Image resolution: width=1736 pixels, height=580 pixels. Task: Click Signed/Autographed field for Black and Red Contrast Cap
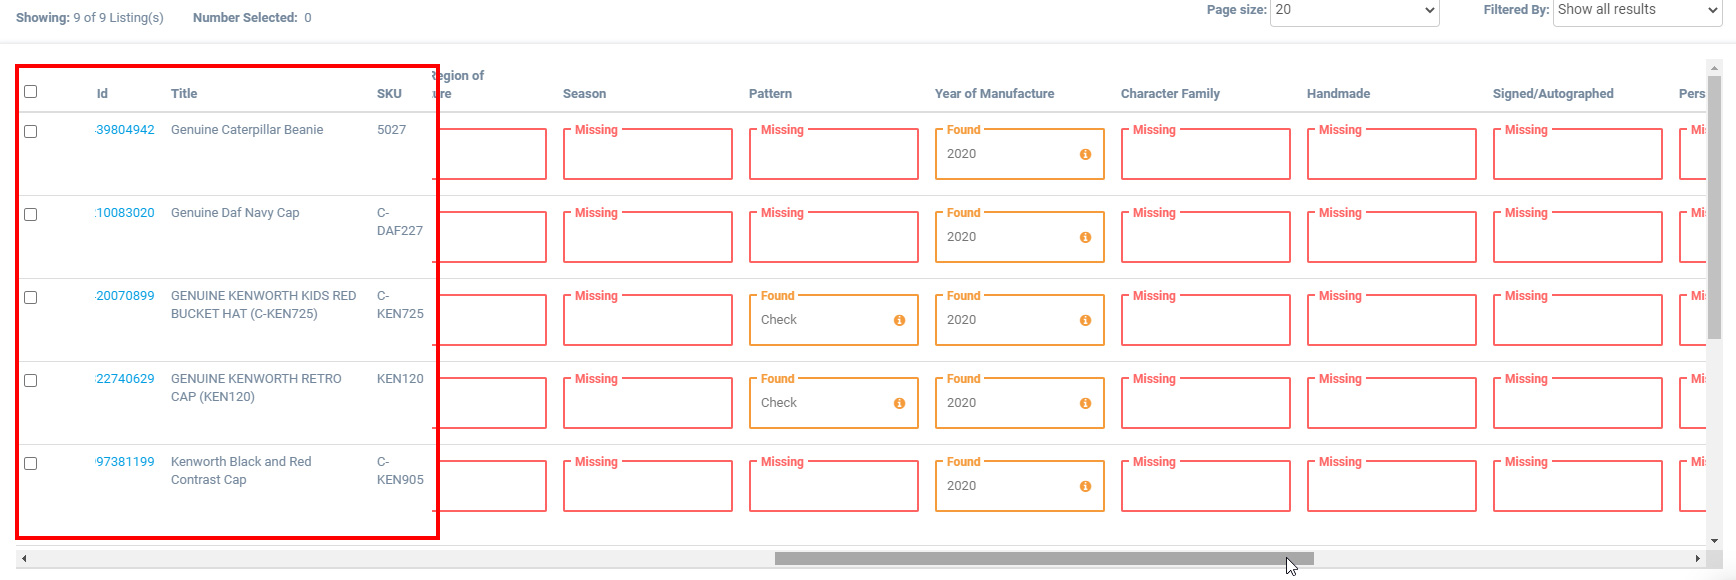tap(1578, 486)
